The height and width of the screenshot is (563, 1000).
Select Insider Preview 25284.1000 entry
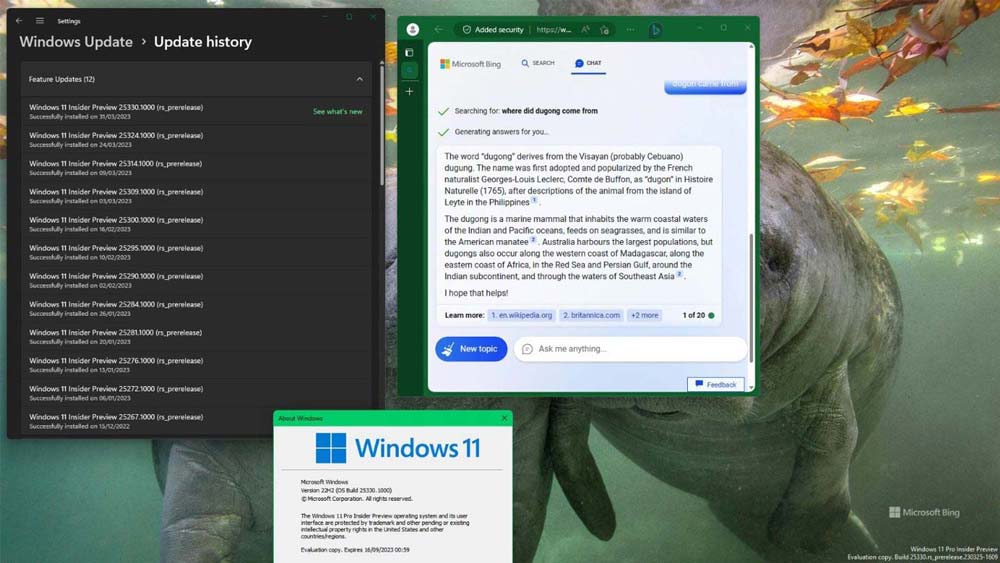click(196, 309)
